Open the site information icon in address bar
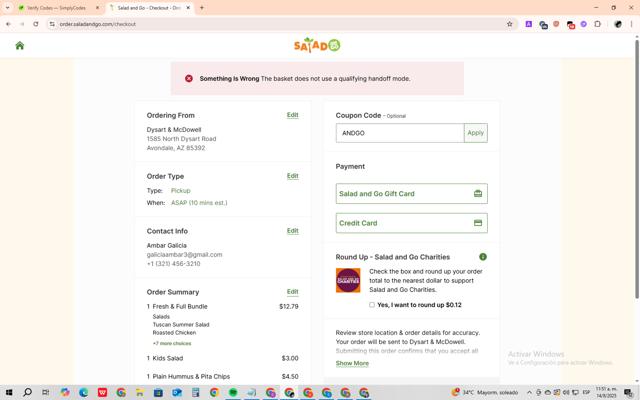640x400 pixels. click(x=52, y=24)
